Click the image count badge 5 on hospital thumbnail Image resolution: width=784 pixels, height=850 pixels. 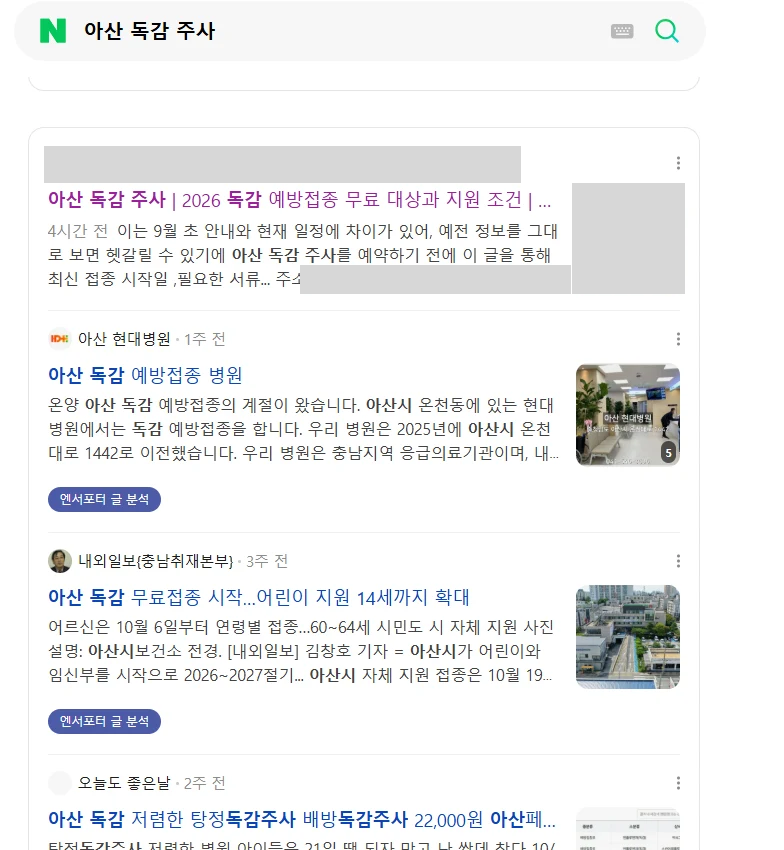point(669,453)
